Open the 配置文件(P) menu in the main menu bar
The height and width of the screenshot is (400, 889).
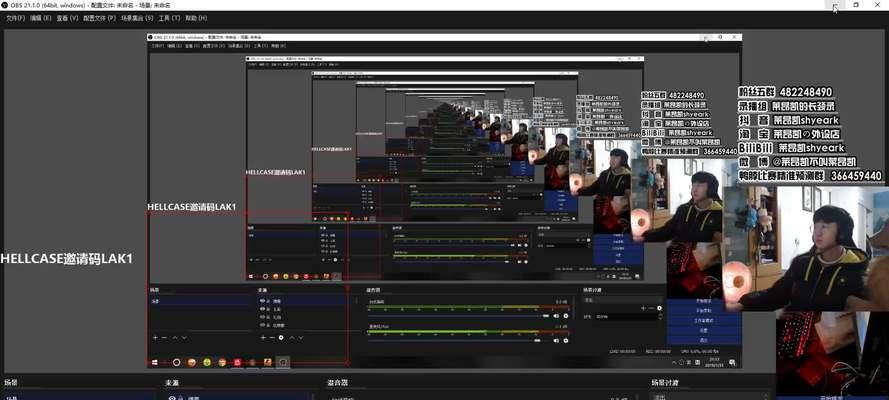99,18
